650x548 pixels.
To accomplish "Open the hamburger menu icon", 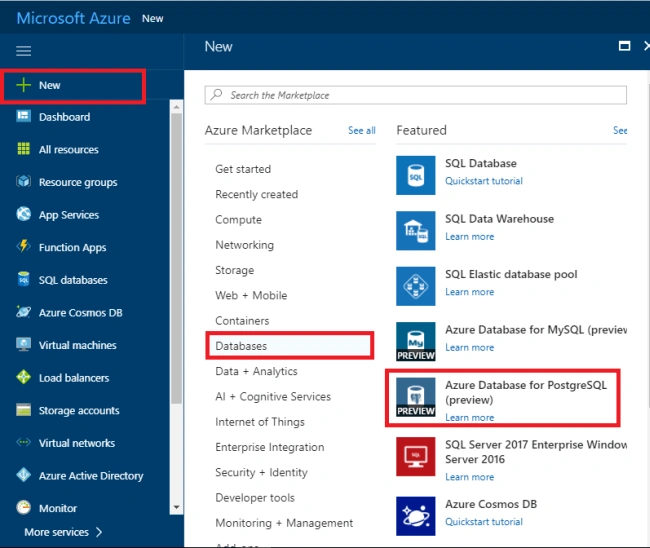I will tap(24, 51).
